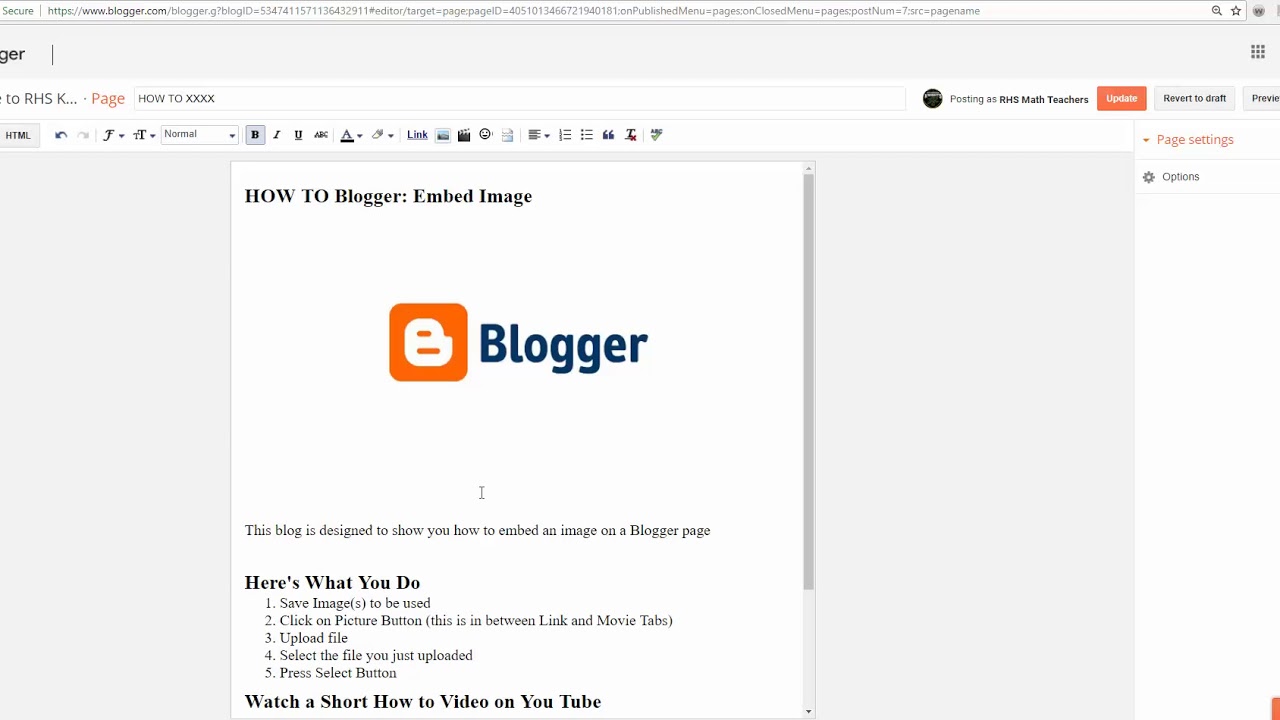The height and width of the screenshot is (720, 1280).
Task: Click the insert image icon
Action: (x=443, y=135)
